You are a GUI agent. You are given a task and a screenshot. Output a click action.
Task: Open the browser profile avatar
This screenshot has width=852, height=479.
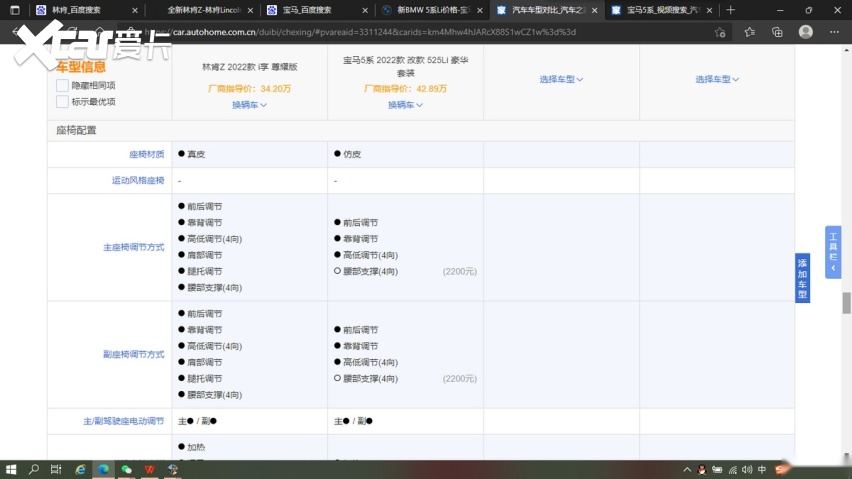pyautogui.click(x=806, y=32)
